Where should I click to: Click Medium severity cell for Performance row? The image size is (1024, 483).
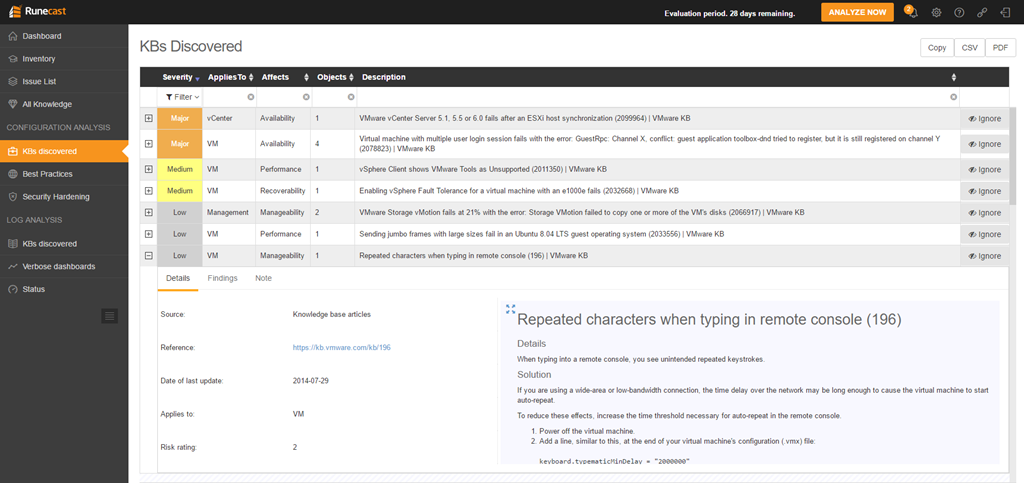180,169
